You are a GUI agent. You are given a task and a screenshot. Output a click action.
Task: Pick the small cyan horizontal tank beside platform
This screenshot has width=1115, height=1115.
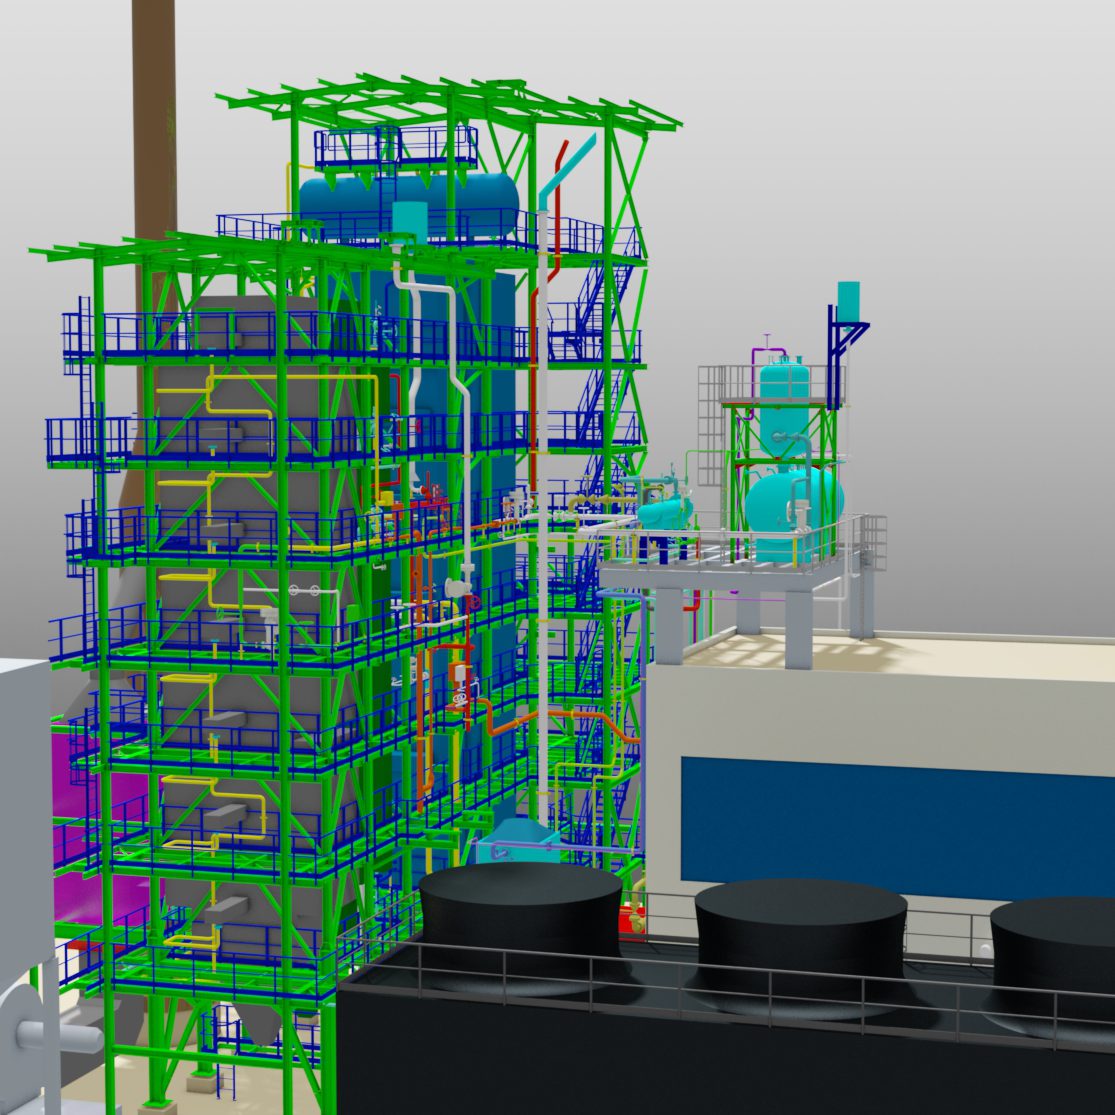pos(664,513)
